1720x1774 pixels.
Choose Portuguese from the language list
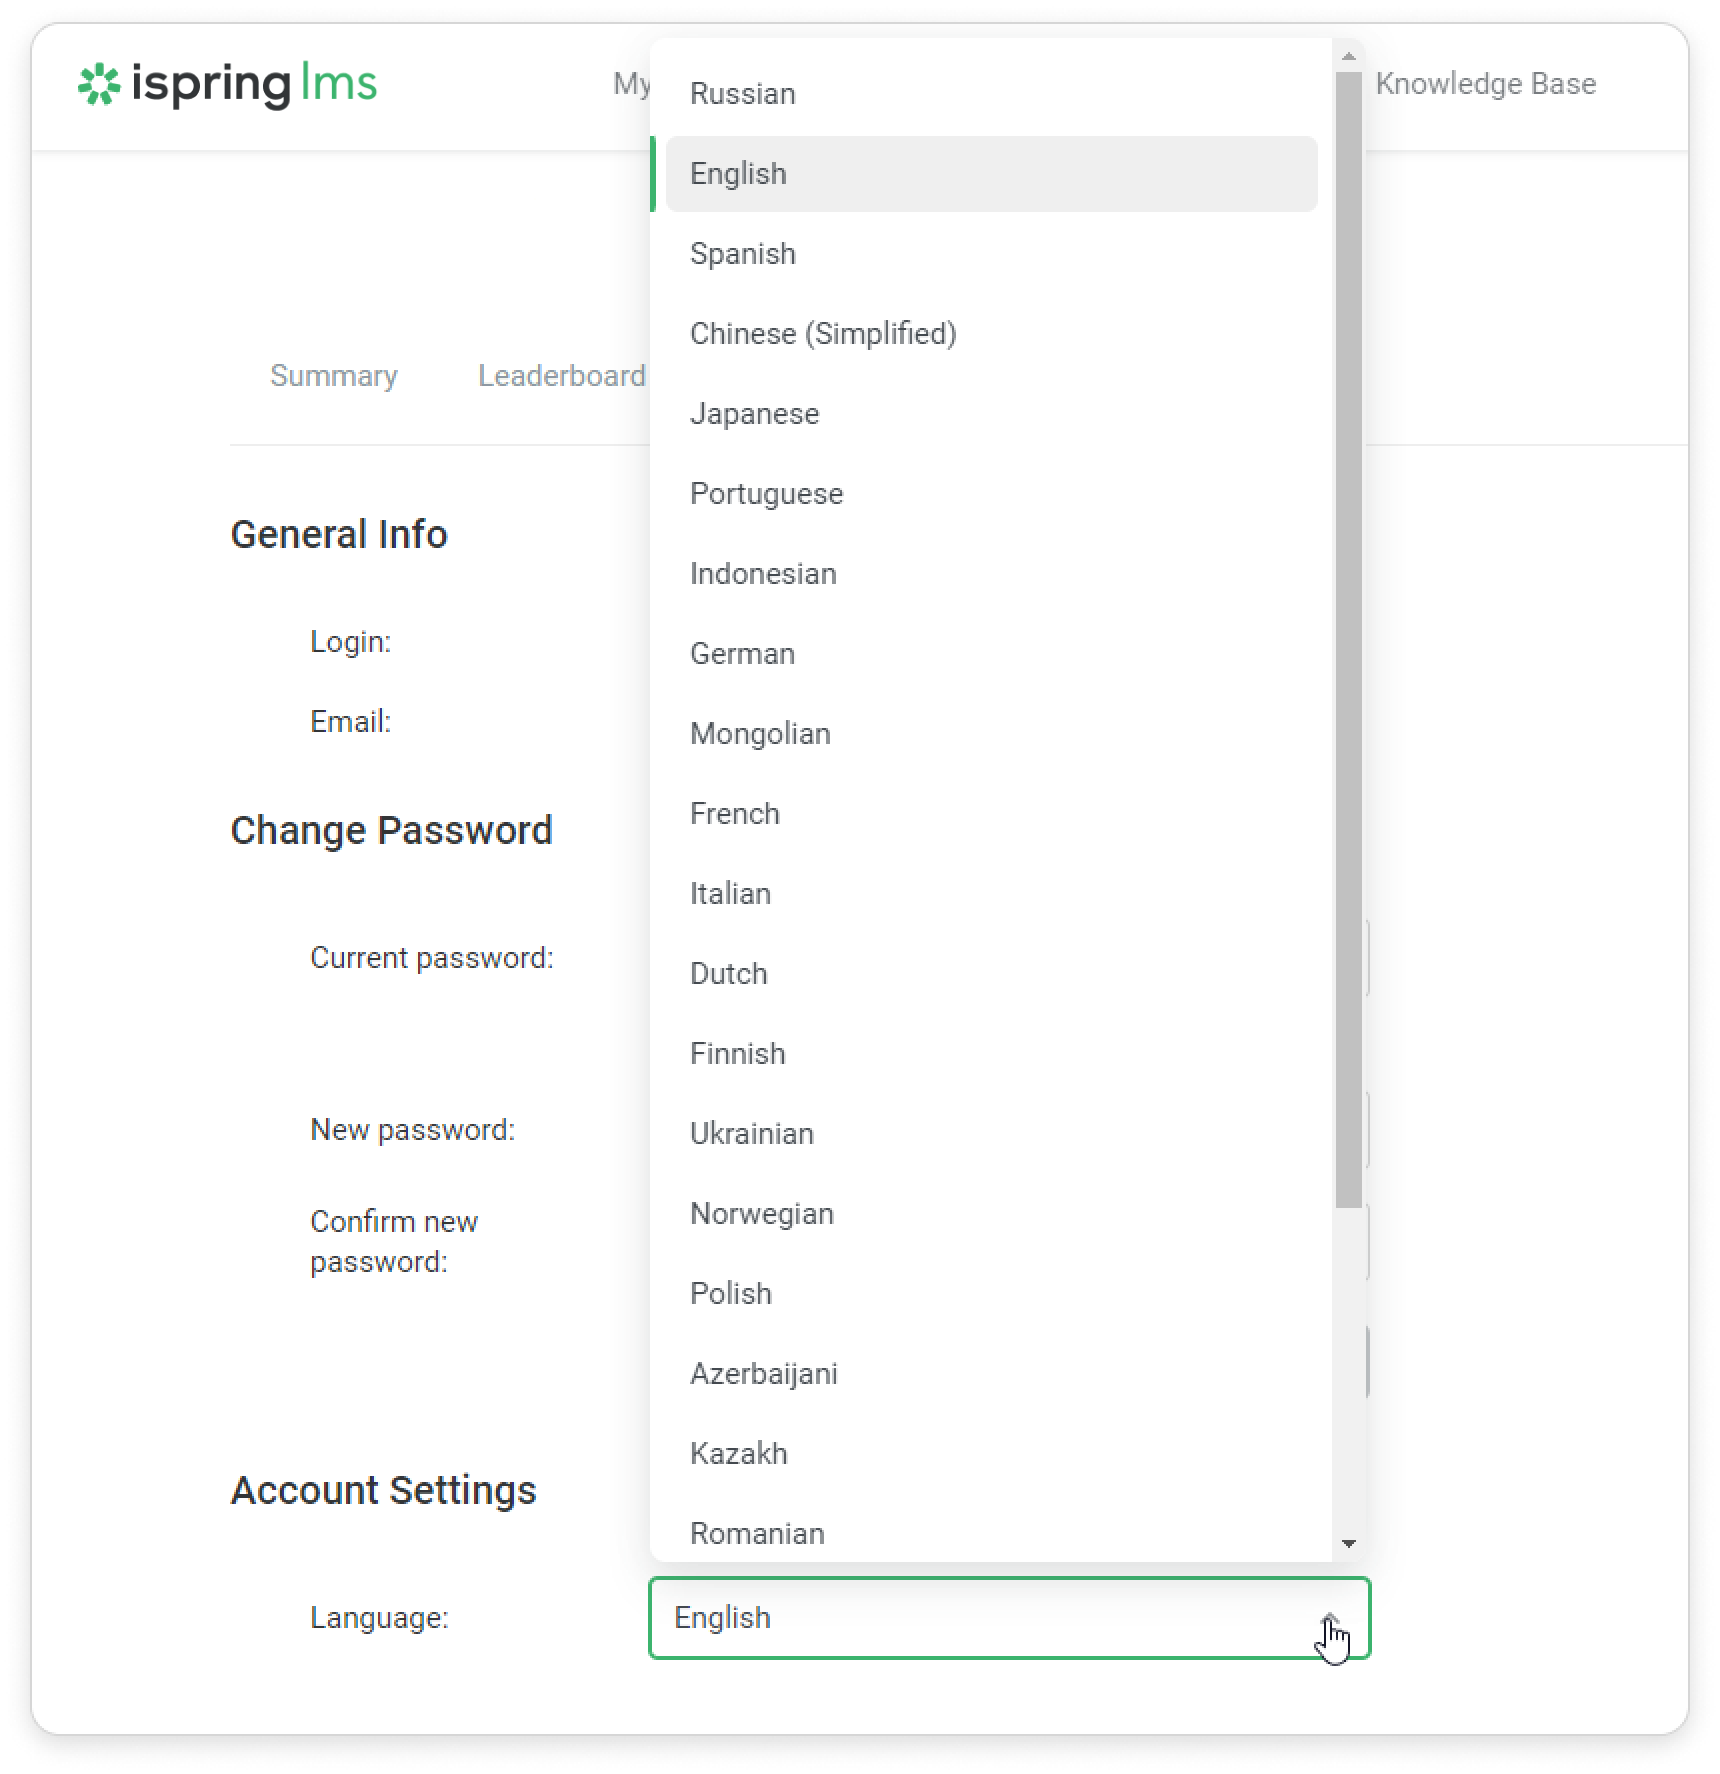pyautogui.click(x=767, y=494)
